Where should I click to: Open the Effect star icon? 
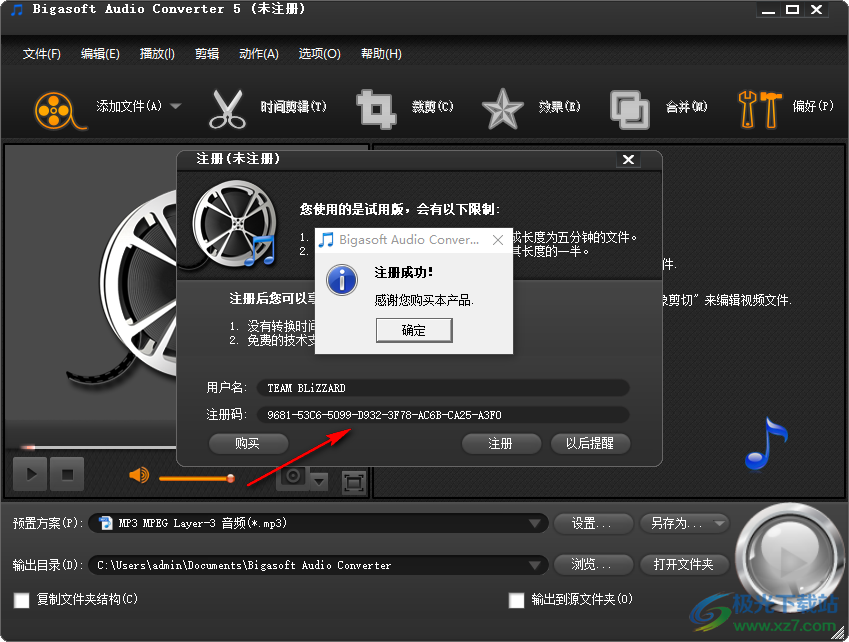[502, 109]
